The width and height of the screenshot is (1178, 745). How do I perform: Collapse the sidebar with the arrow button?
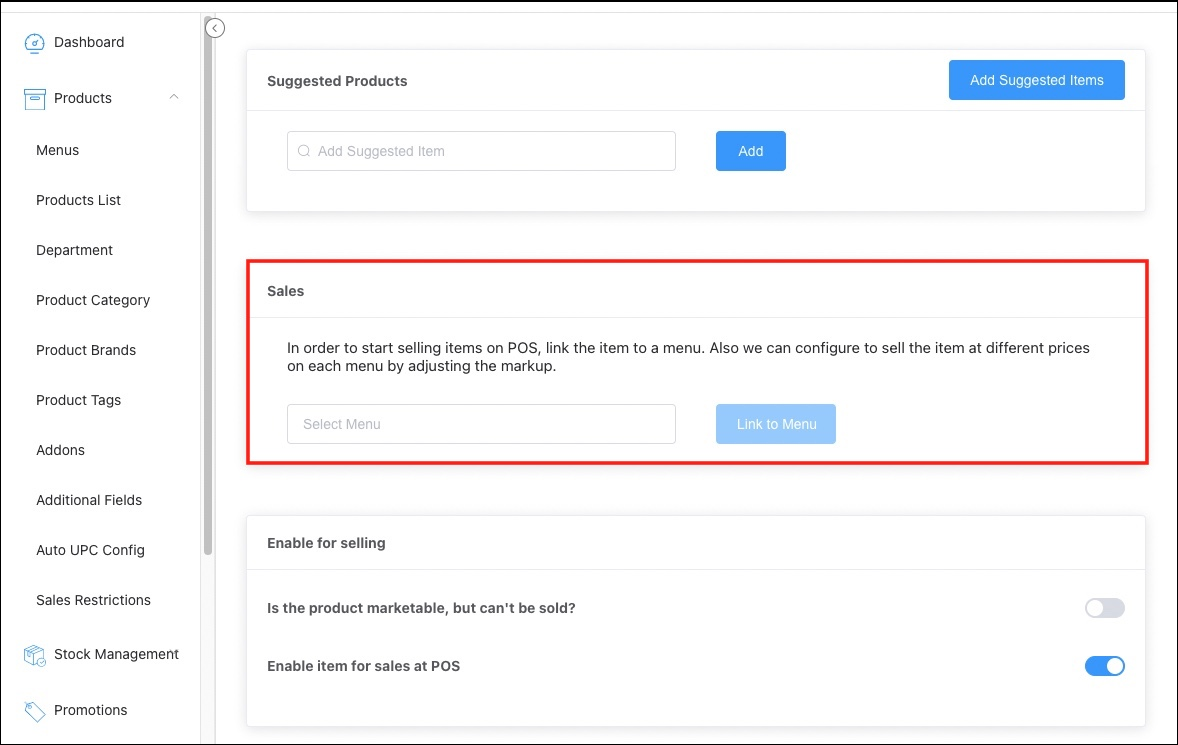coord(215,28)
